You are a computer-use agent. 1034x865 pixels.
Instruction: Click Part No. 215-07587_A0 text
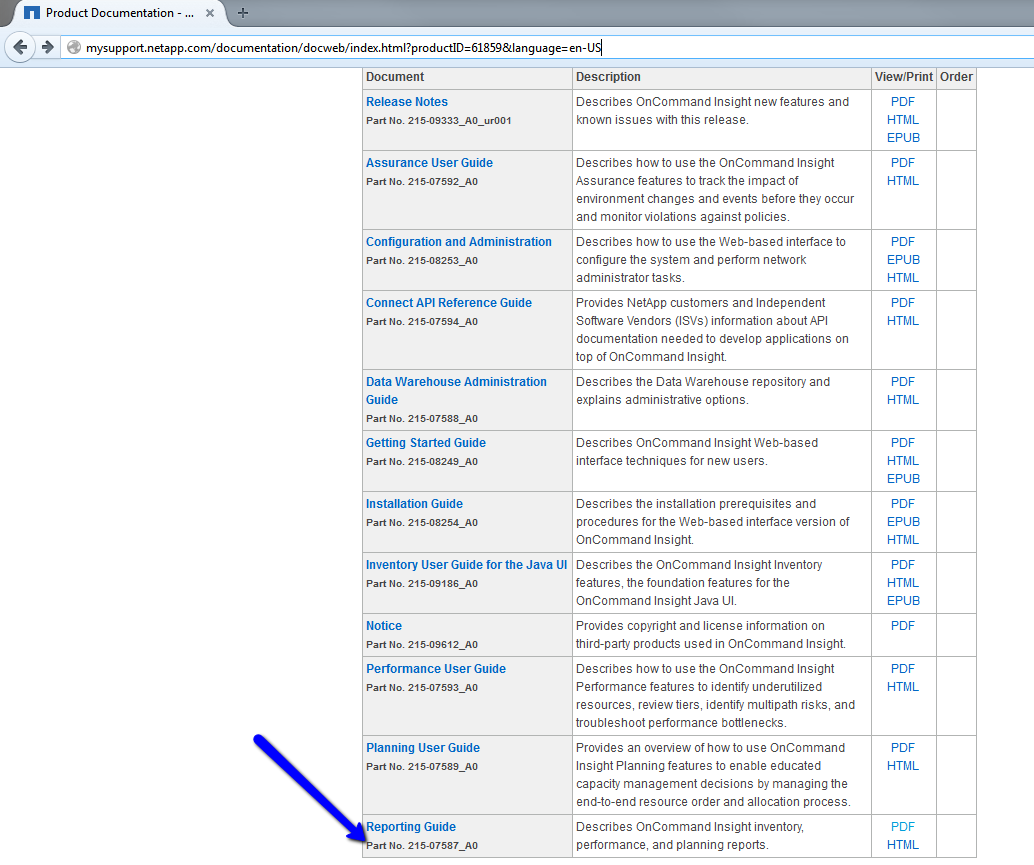point(422,845)
